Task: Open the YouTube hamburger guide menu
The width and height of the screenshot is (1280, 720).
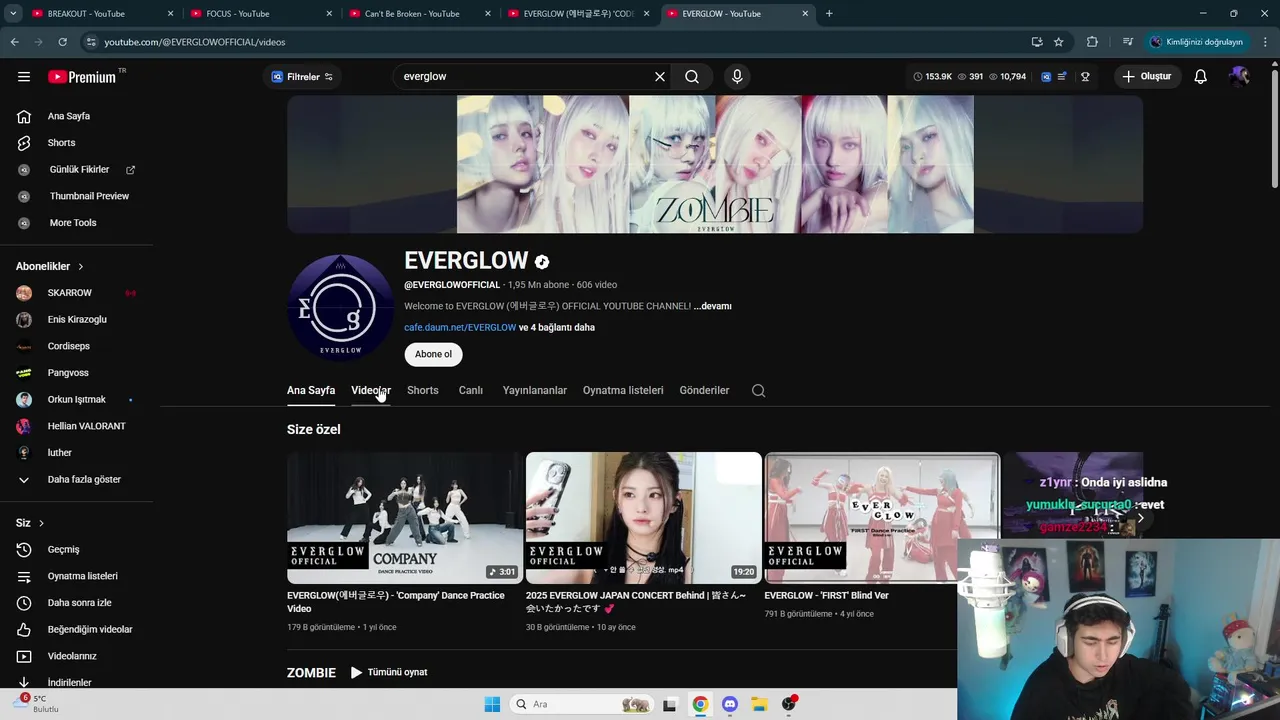Action: point(24,77)
